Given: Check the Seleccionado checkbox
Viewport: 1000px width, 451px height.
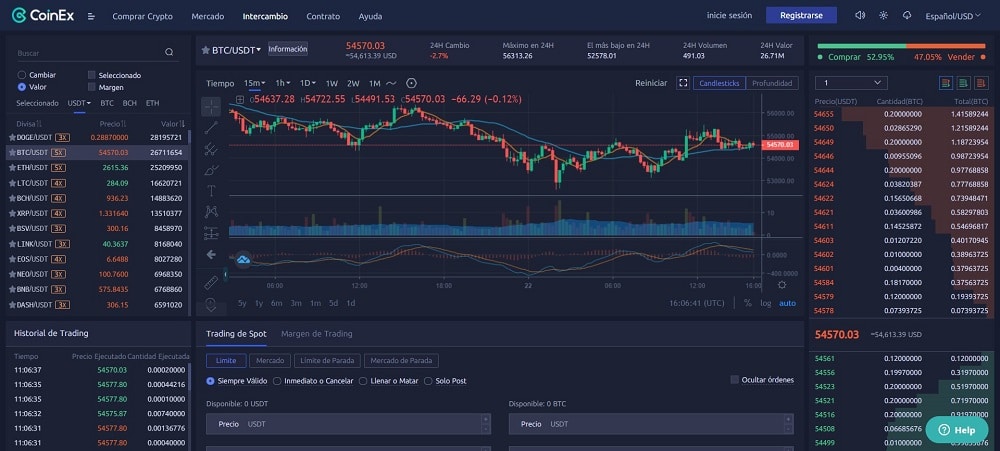Looking at the screenshot, I should [92, 75].
